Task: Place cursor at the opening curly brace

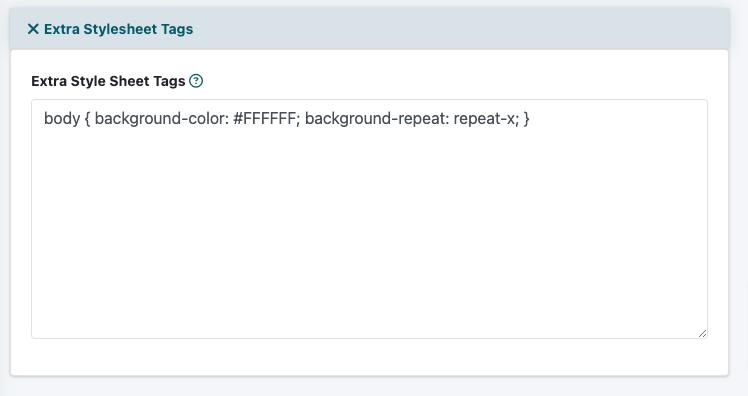Action: tap(87, 118)
